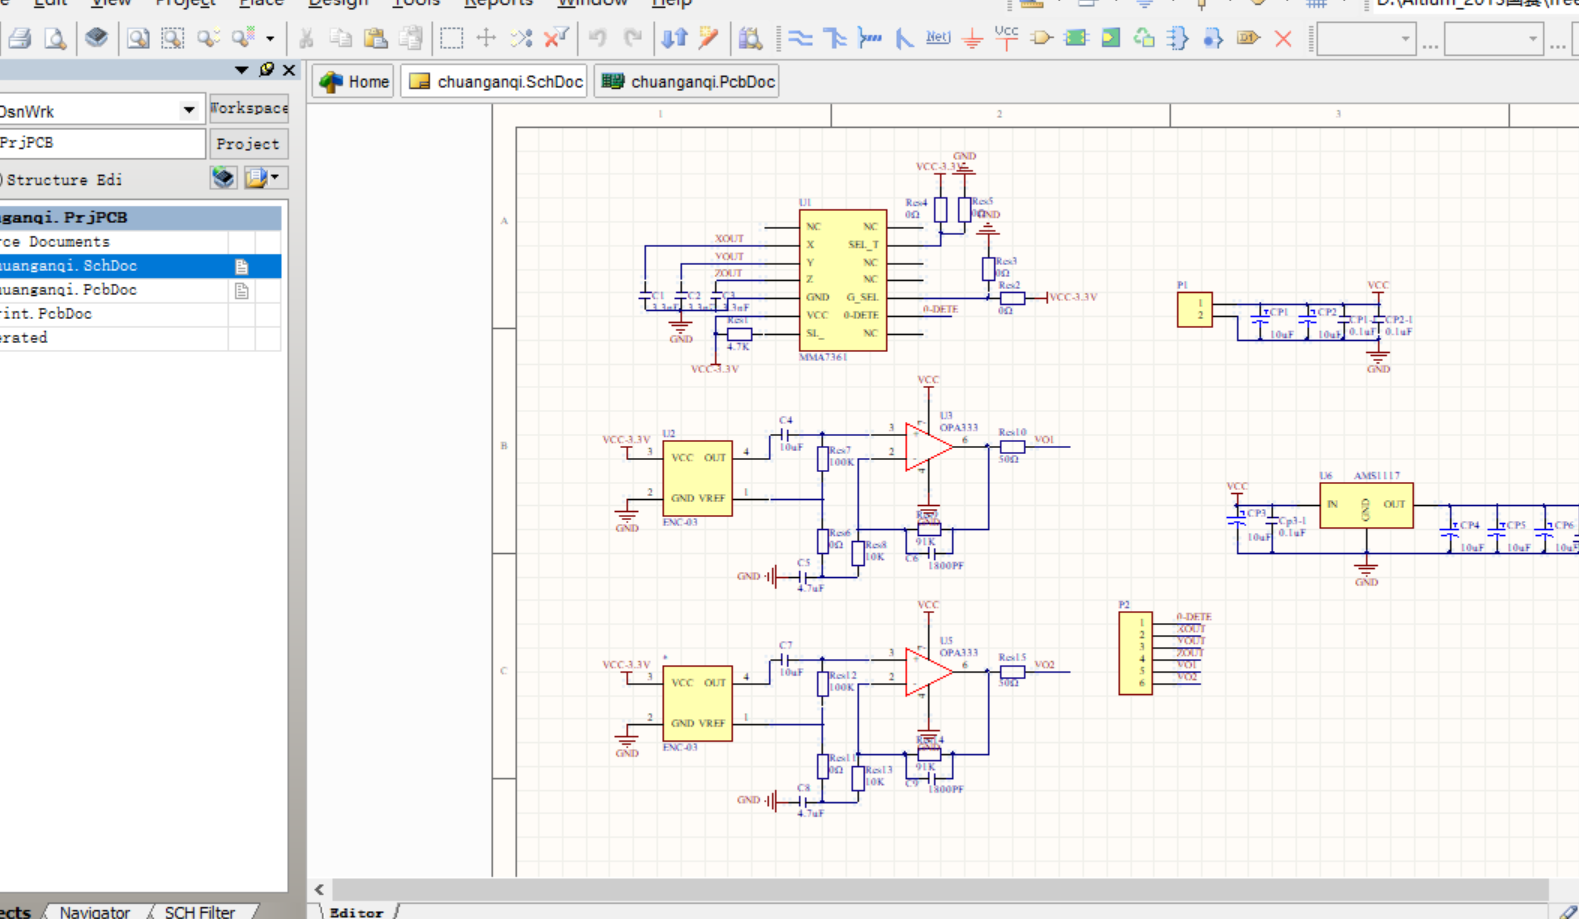The image size is (1579, 919).
Task: Switch to chuanganqi.PcbDoc document tab
Action: [x=687, y=82]
